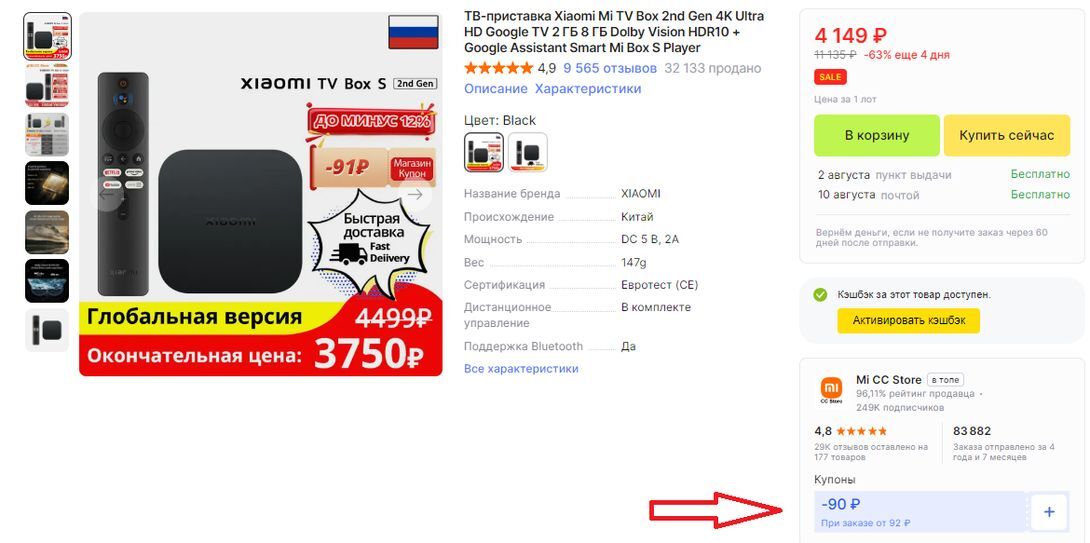Click the five-star product rating icons
This screenshot has width=1090, height=543.
click(498, 68)
